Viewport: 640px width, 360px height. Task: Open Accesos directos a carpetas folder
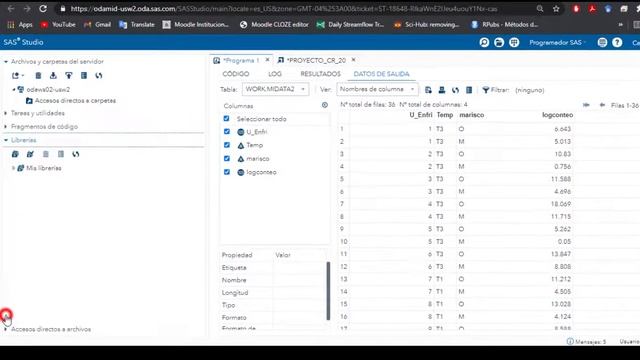[75, 100]
